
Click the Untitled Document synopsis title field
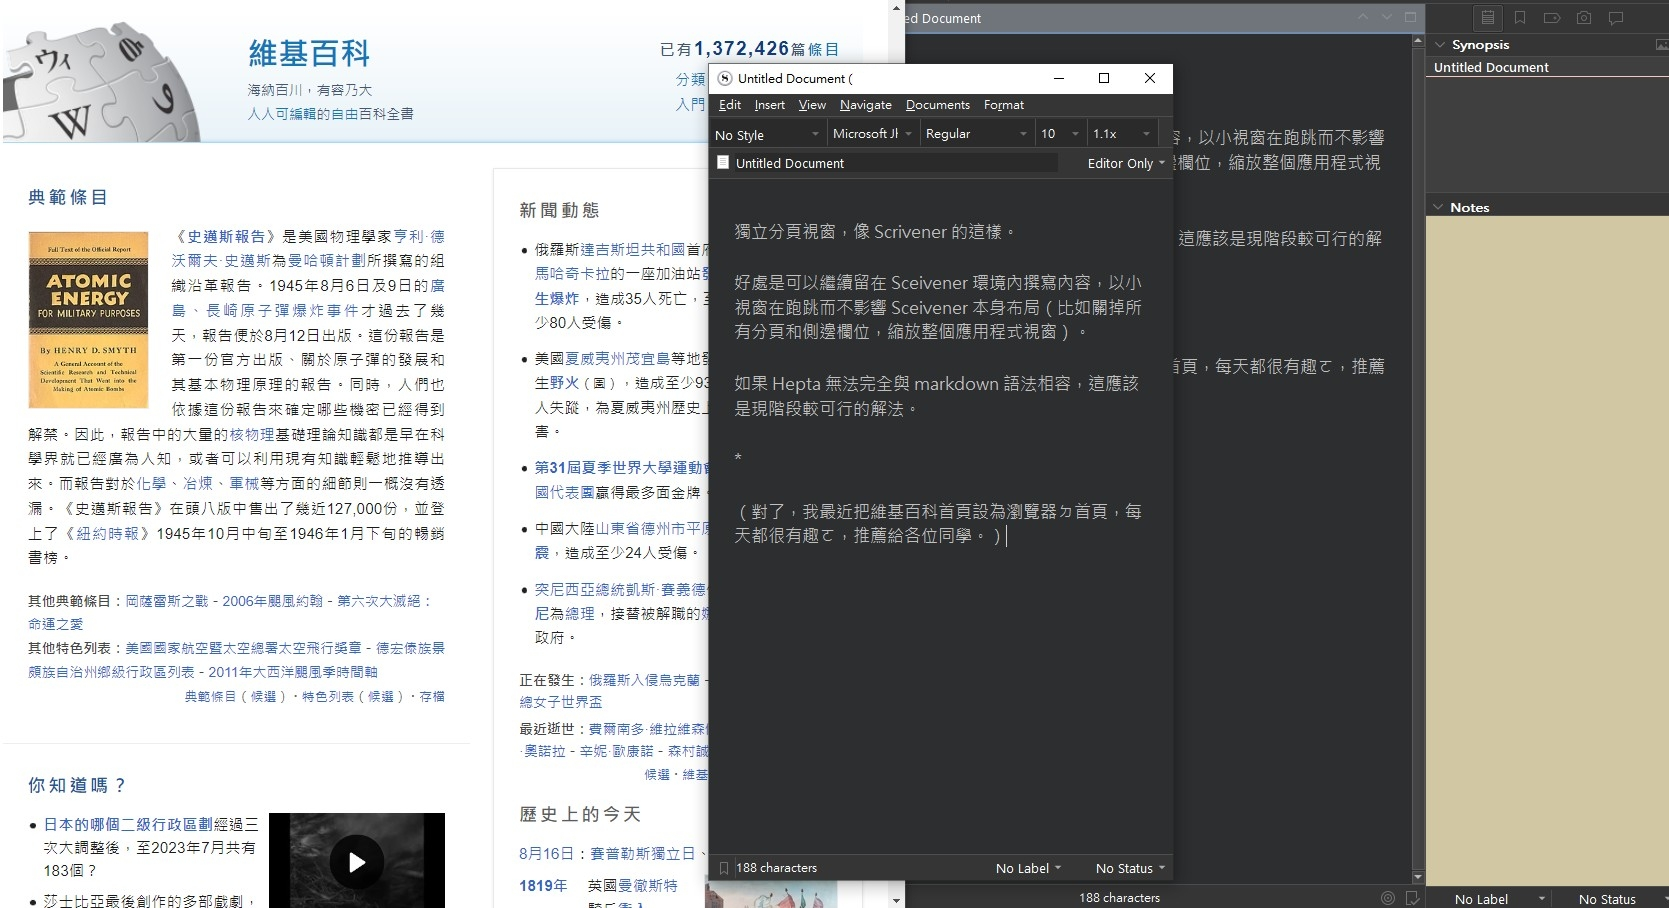pyautogui.click(x=1547, y=67)
